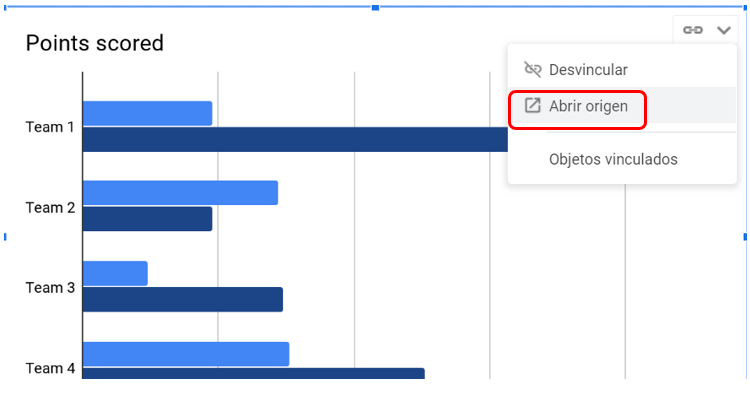The width and height of the screenshot is (750, 410).
Task: Select Team 1 dark blue bar
Action: [295, 139]
